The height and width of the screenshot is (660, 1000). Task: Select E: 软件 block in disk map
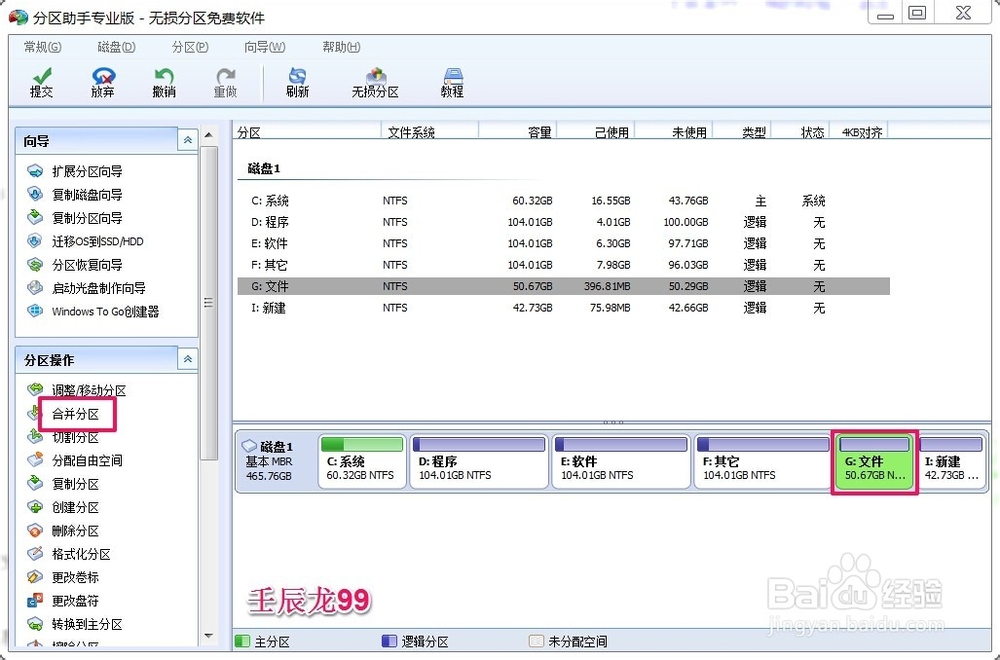point(621,462)
